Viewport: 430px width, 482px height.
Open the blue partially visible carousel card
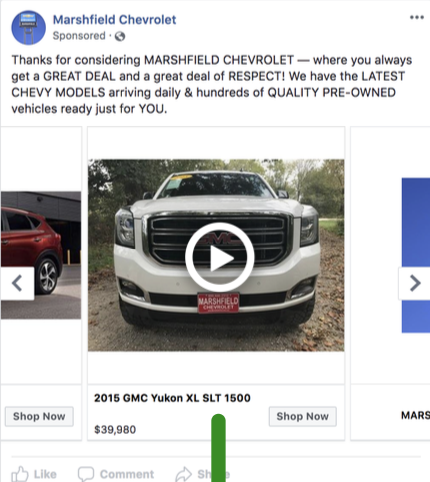(x=416, y=255)
